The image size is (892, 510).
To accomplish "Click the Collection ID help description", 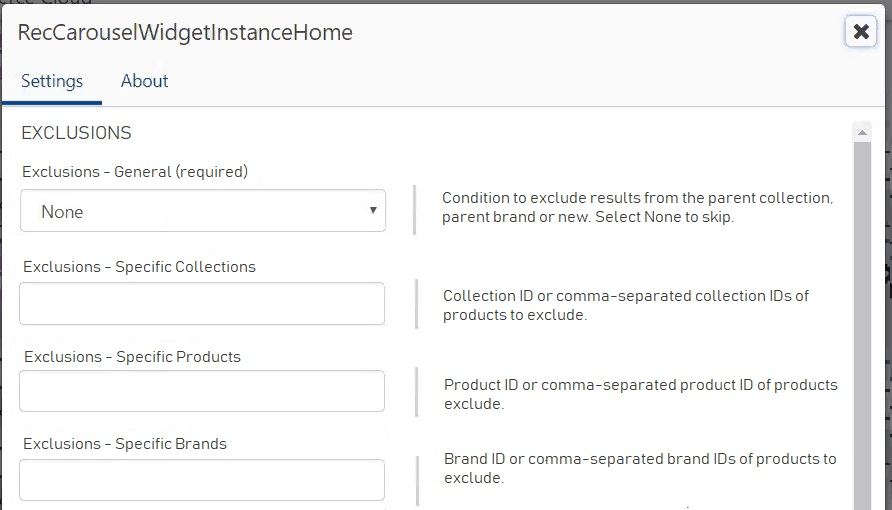I will [x=626, y=305].
